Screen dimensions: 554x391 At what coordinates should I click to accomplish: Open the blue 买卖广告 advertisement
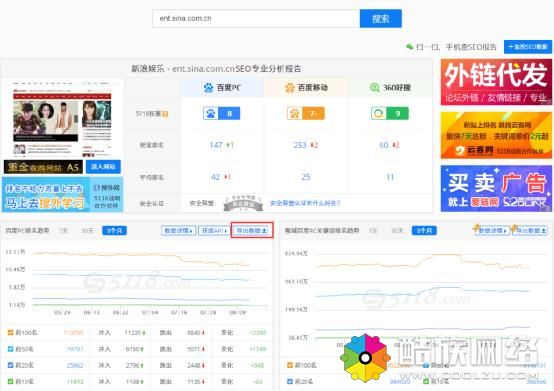coord(496,189)
